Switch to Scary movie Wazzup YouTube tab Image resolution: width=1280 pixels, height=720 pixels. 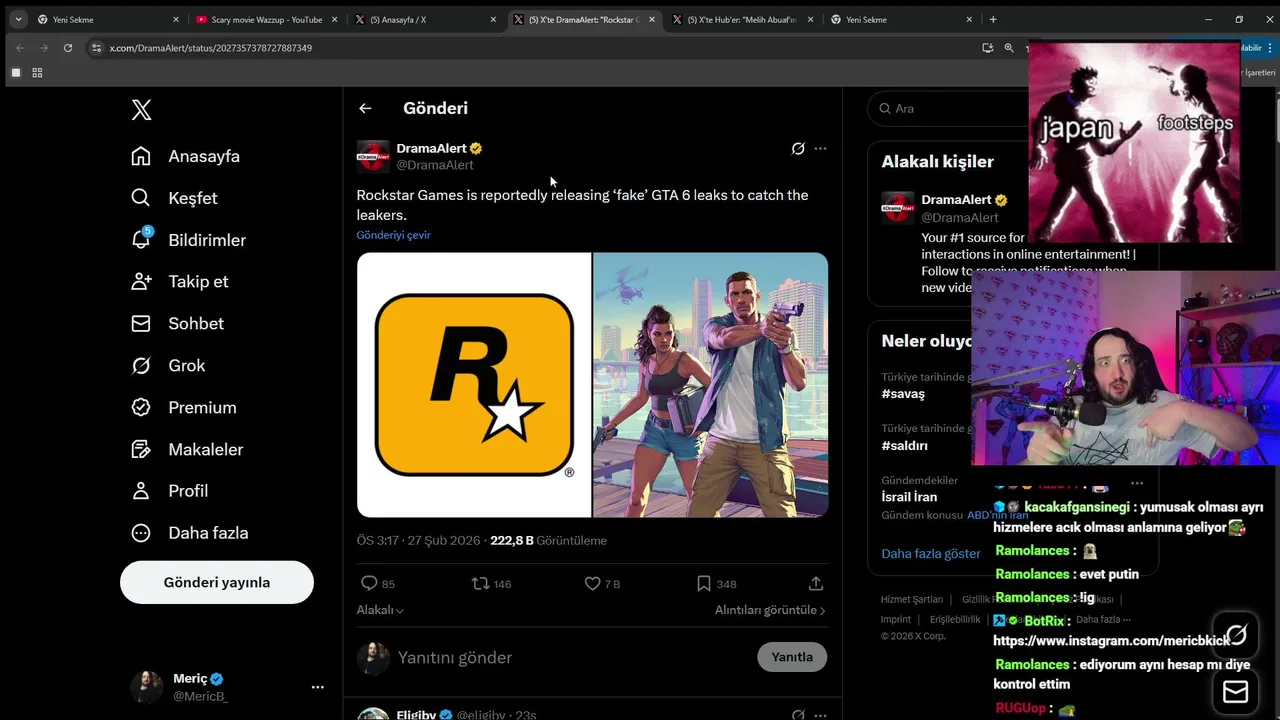[265, 19]
